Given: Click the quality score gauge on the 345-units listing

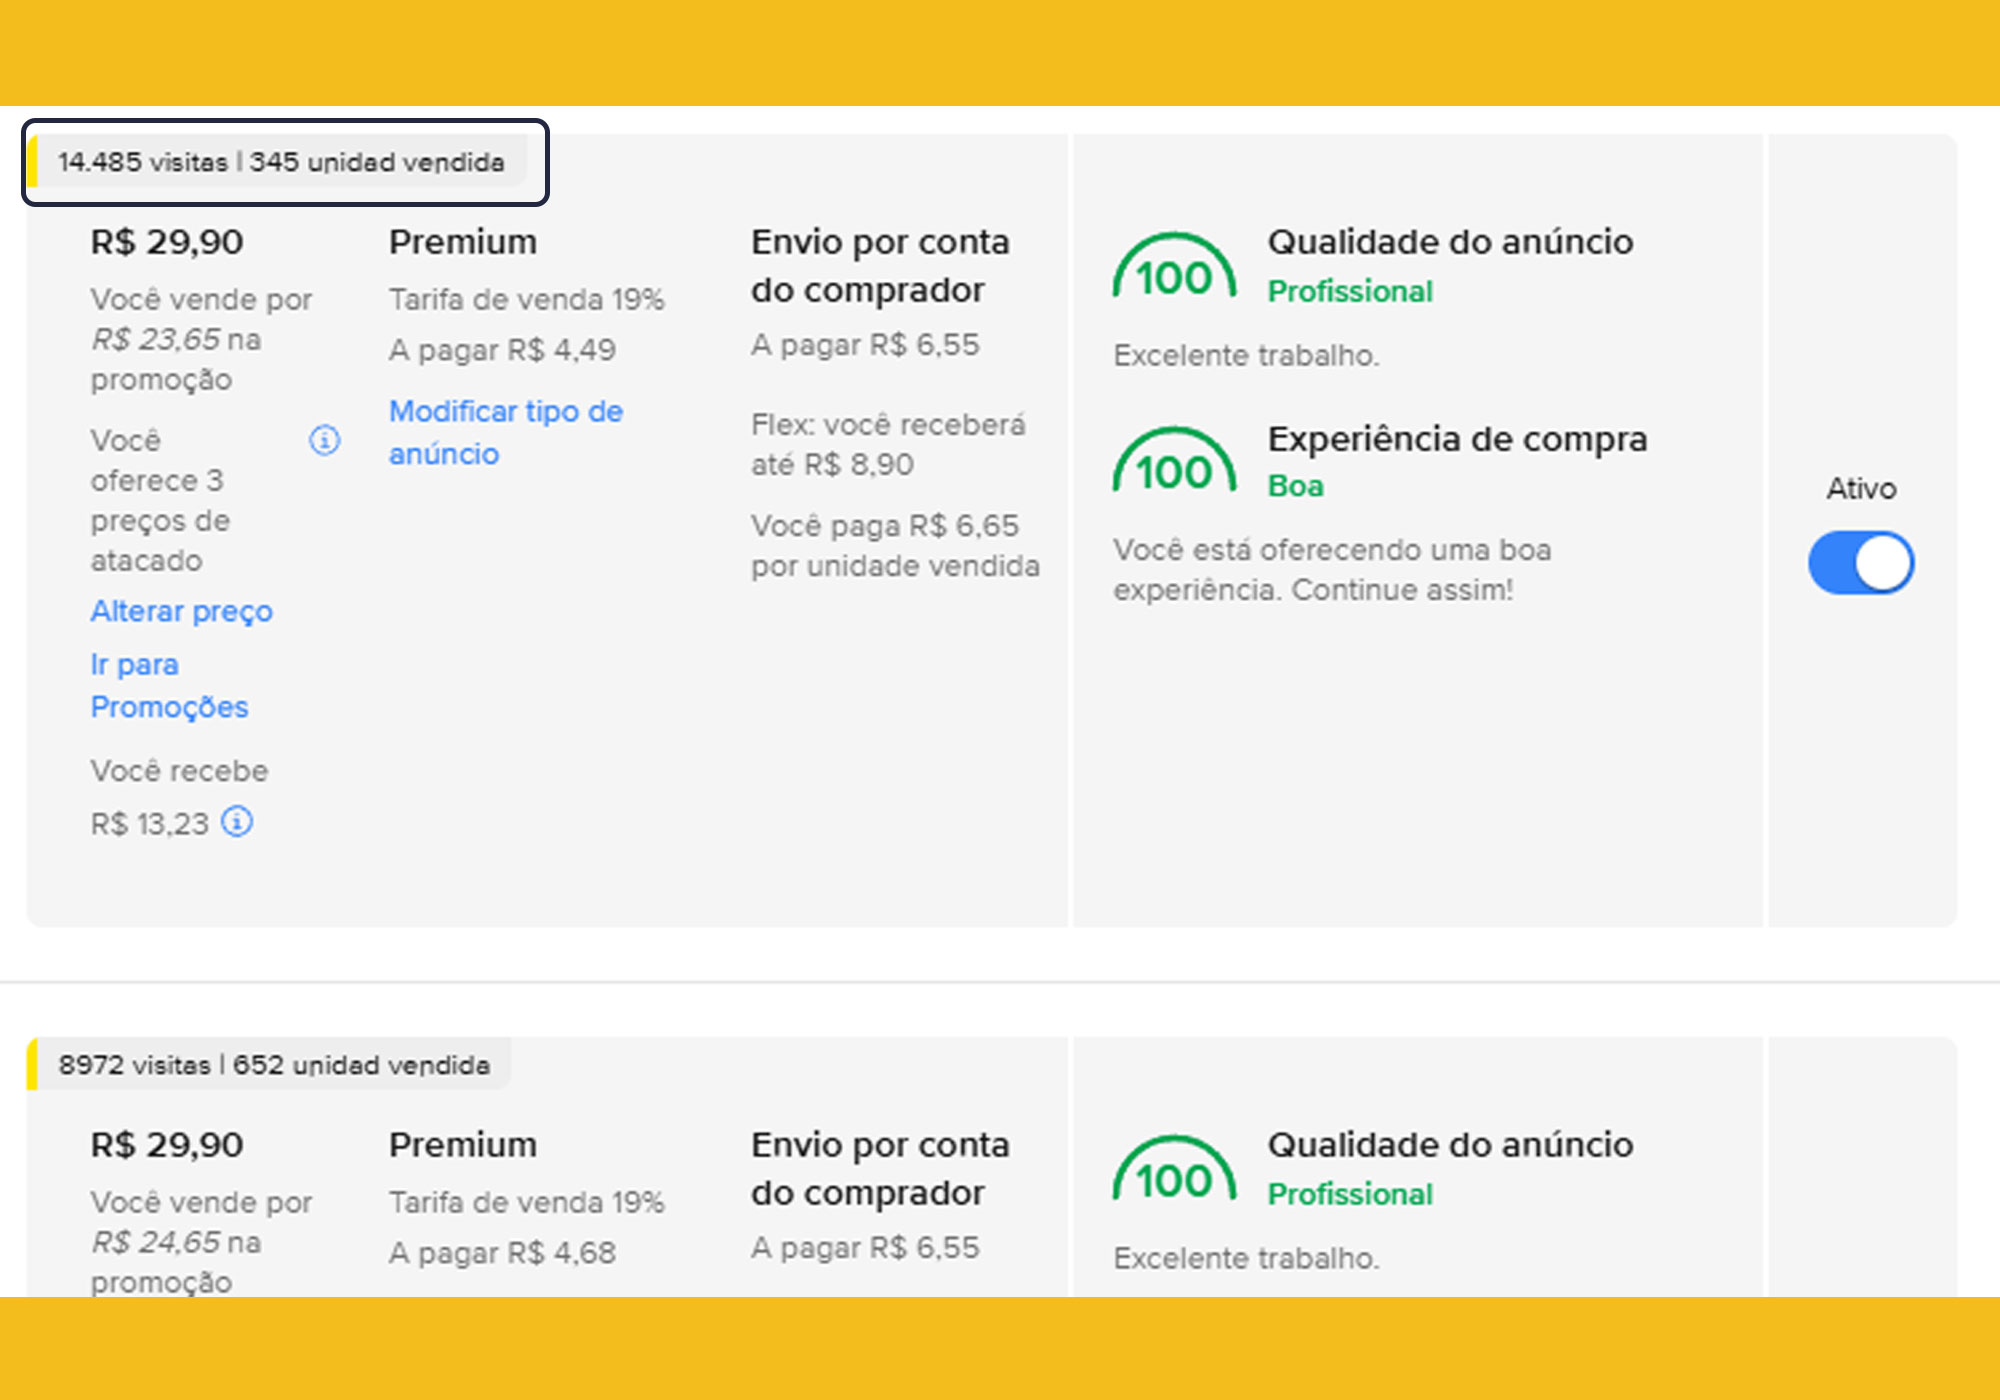Looking at the screenshot, I should [1174, 268].
